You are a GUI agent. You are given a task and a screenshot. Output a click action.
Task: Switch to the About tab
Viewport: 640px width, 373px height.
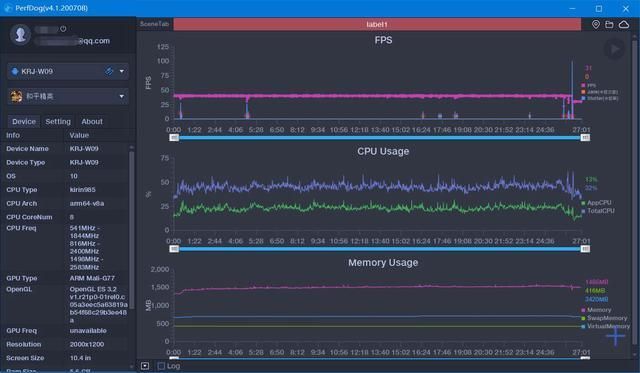pos(92,122)
